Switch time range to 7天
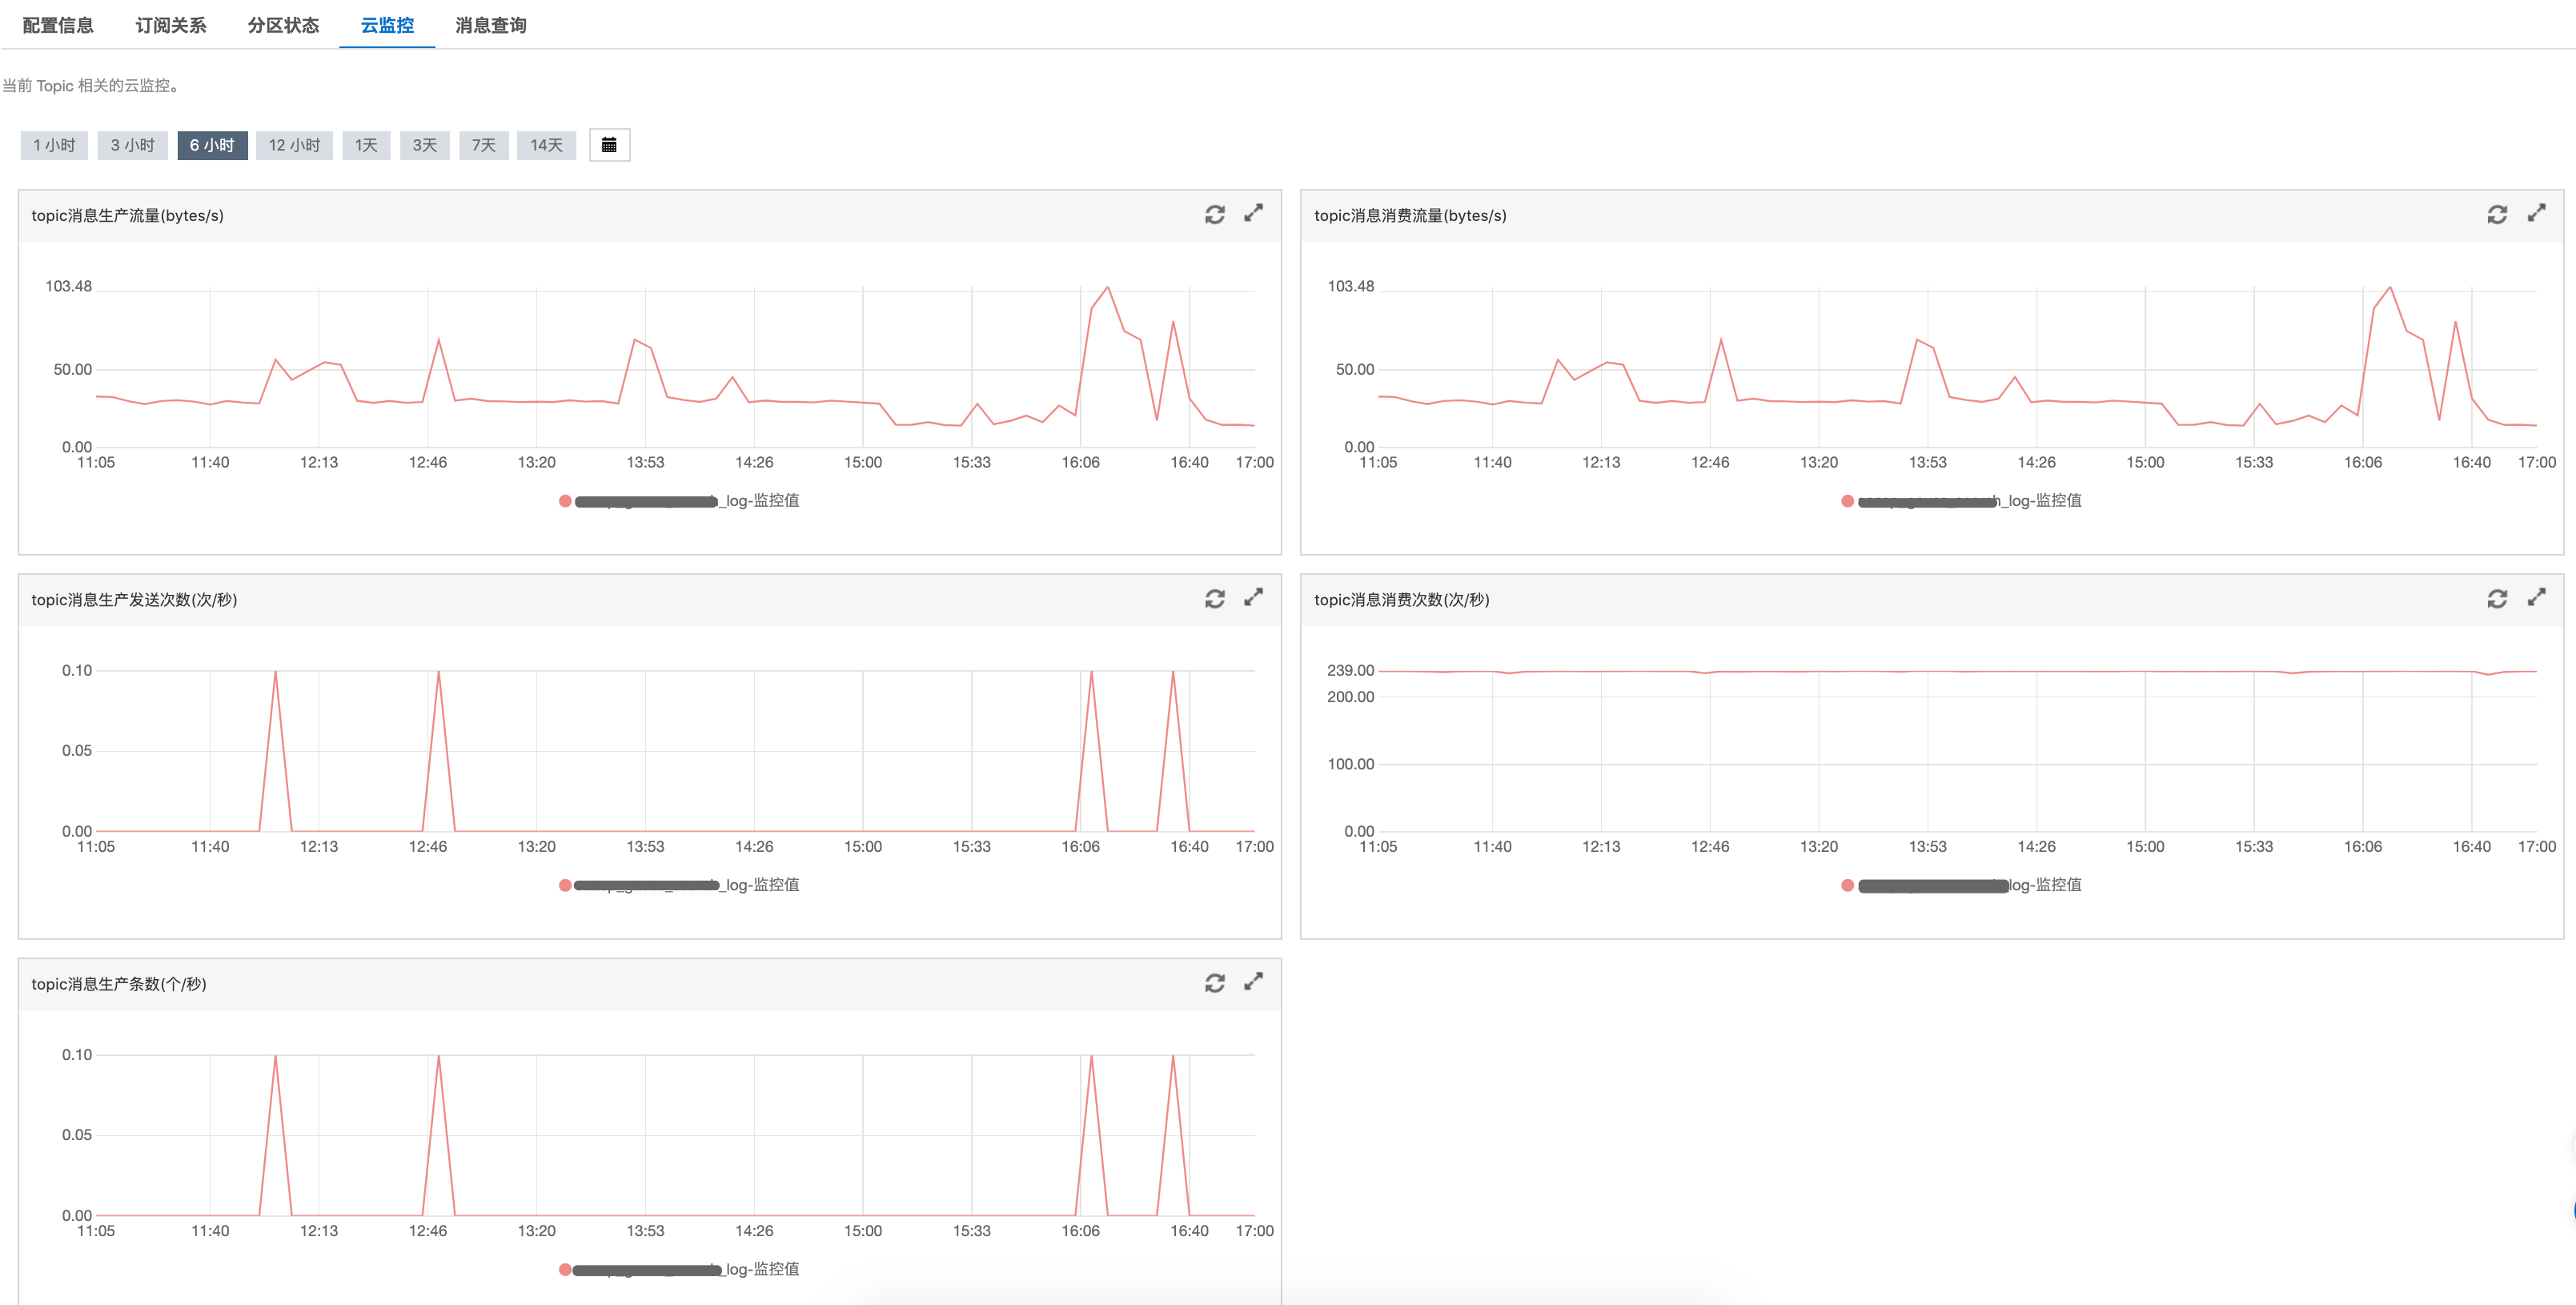The image size is (2576, 1305). click(x=484, y=145)
